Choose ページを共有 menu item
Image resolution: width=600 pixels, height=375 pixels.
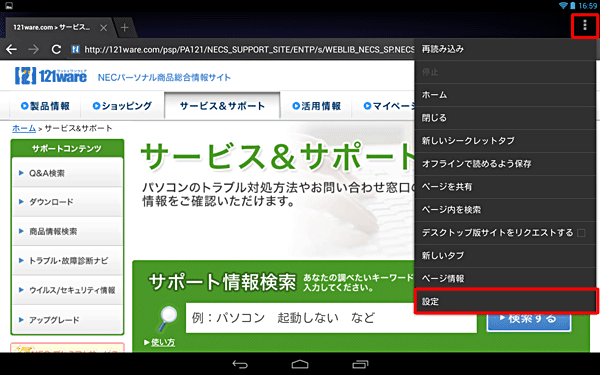[x=505, y=187]
